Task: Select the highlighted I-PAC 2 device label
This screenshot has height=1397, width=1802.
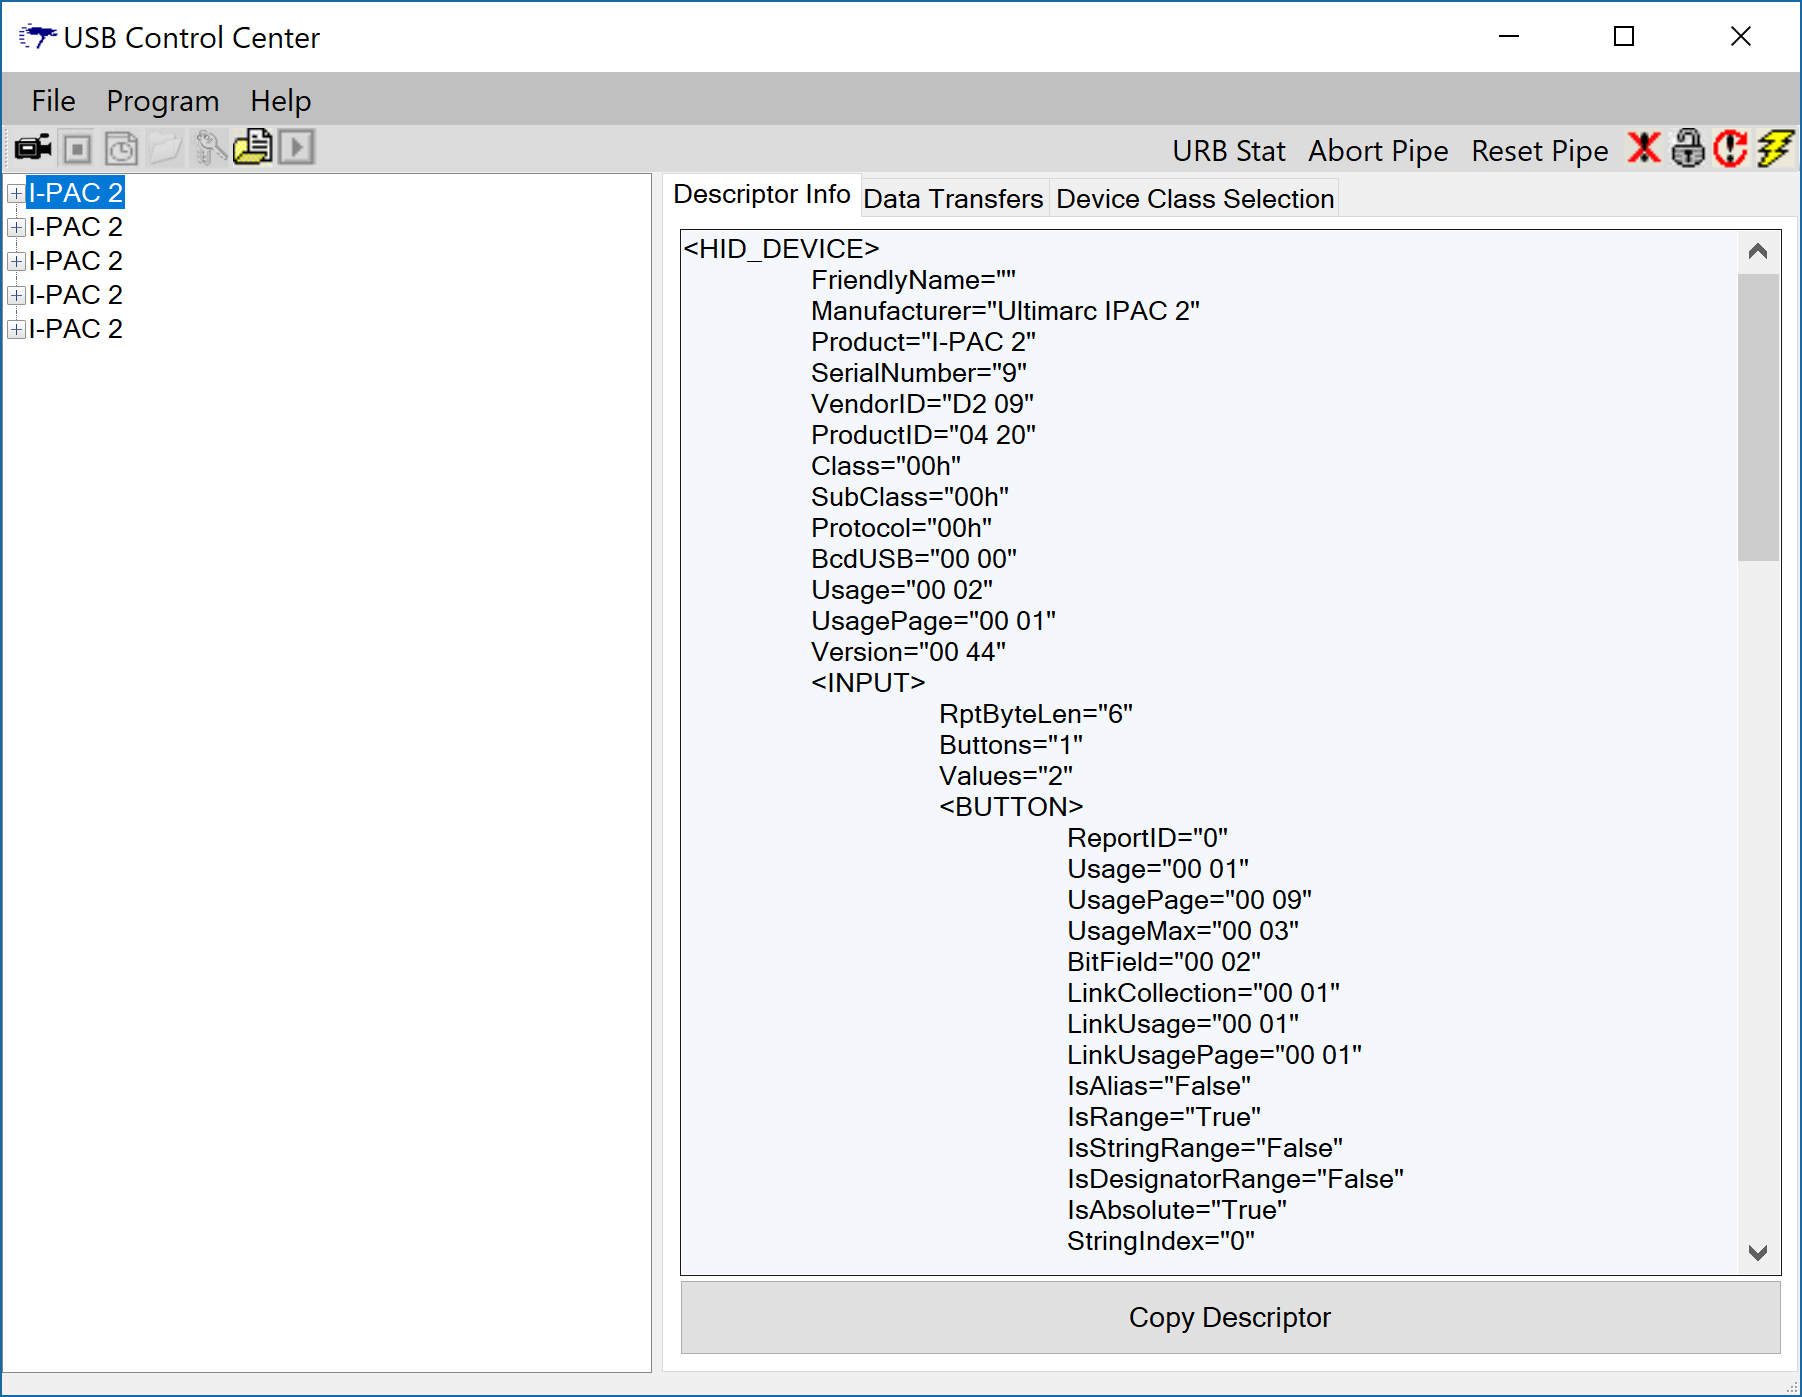Action: (x=75, y=193)
